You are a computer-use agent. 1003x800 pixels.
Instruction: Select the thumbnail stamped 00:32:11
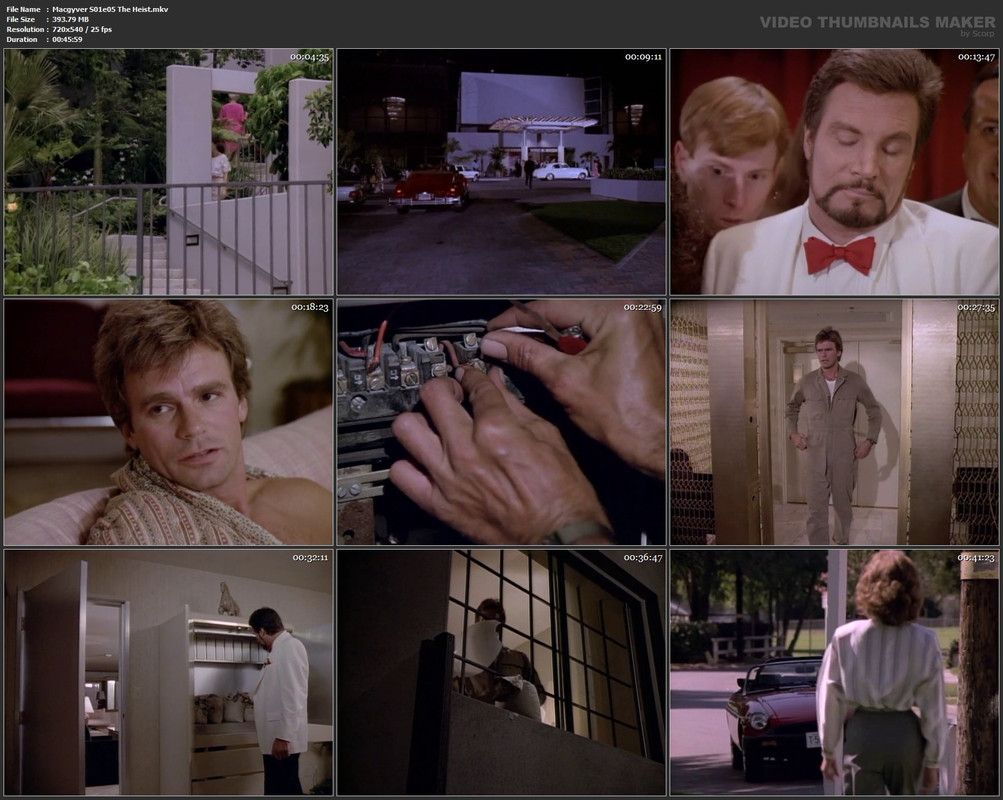(x=168, y=673)
